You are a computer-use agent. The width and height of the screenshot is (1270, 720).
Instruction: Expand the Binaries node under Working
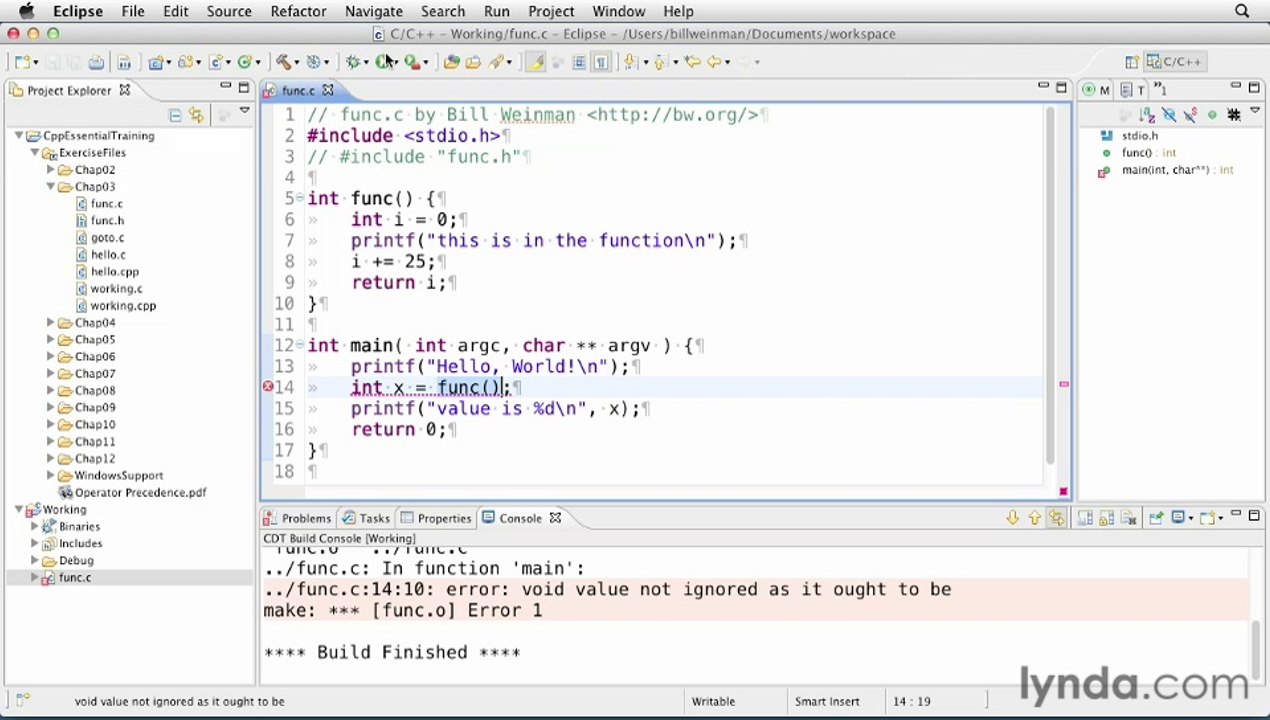35,527
